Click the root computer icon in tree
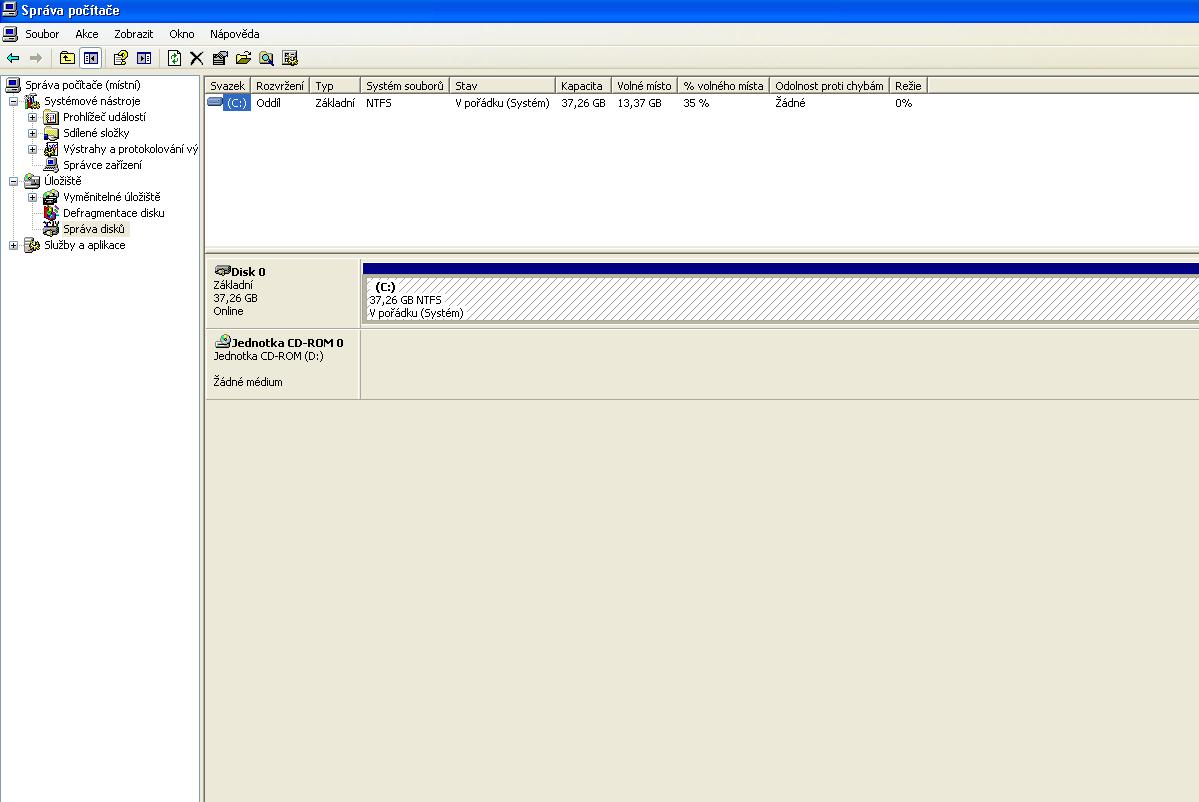Screen dimensions: 1199x802 (x=13, y=85)
